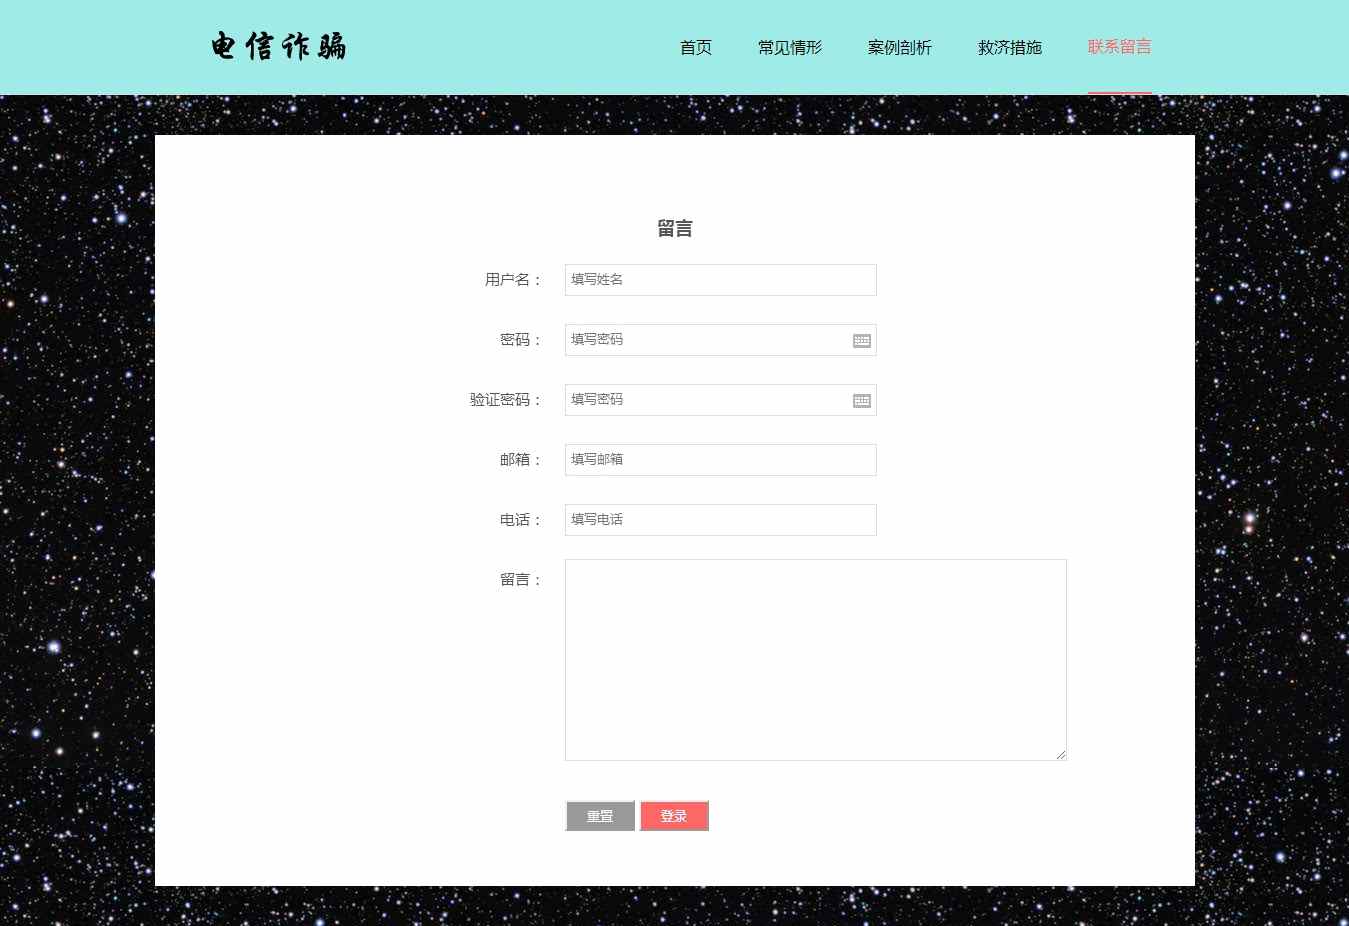Focus the 验证密码 input field
The width and height of the screenshot is (1349, 926).
pos(721,400)
